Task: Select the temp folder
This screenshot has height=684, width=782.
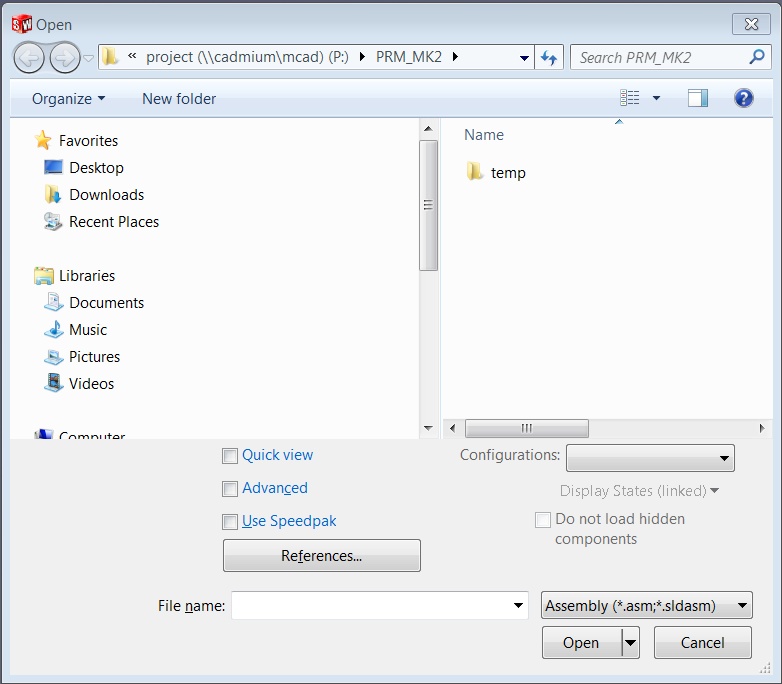Action: 508,173
